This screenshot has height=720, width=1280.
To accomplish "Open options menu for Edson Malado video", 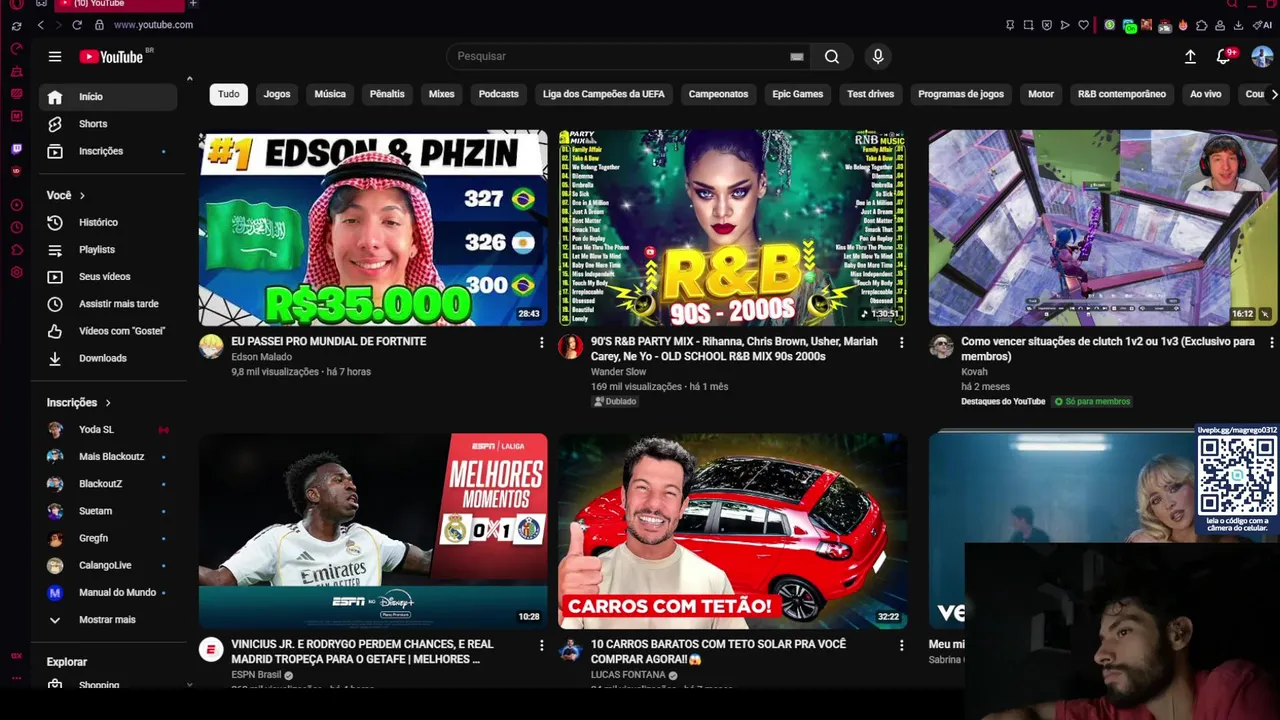I will click(x=541, y=343).
